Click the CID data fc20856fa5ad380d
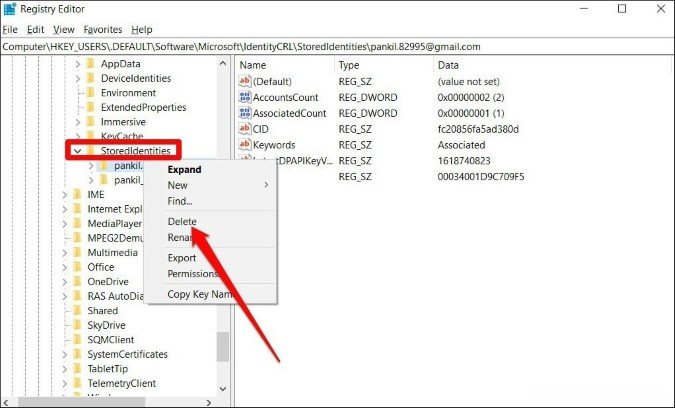The height and width of the screenshot is (408, 675). (478, 129)
